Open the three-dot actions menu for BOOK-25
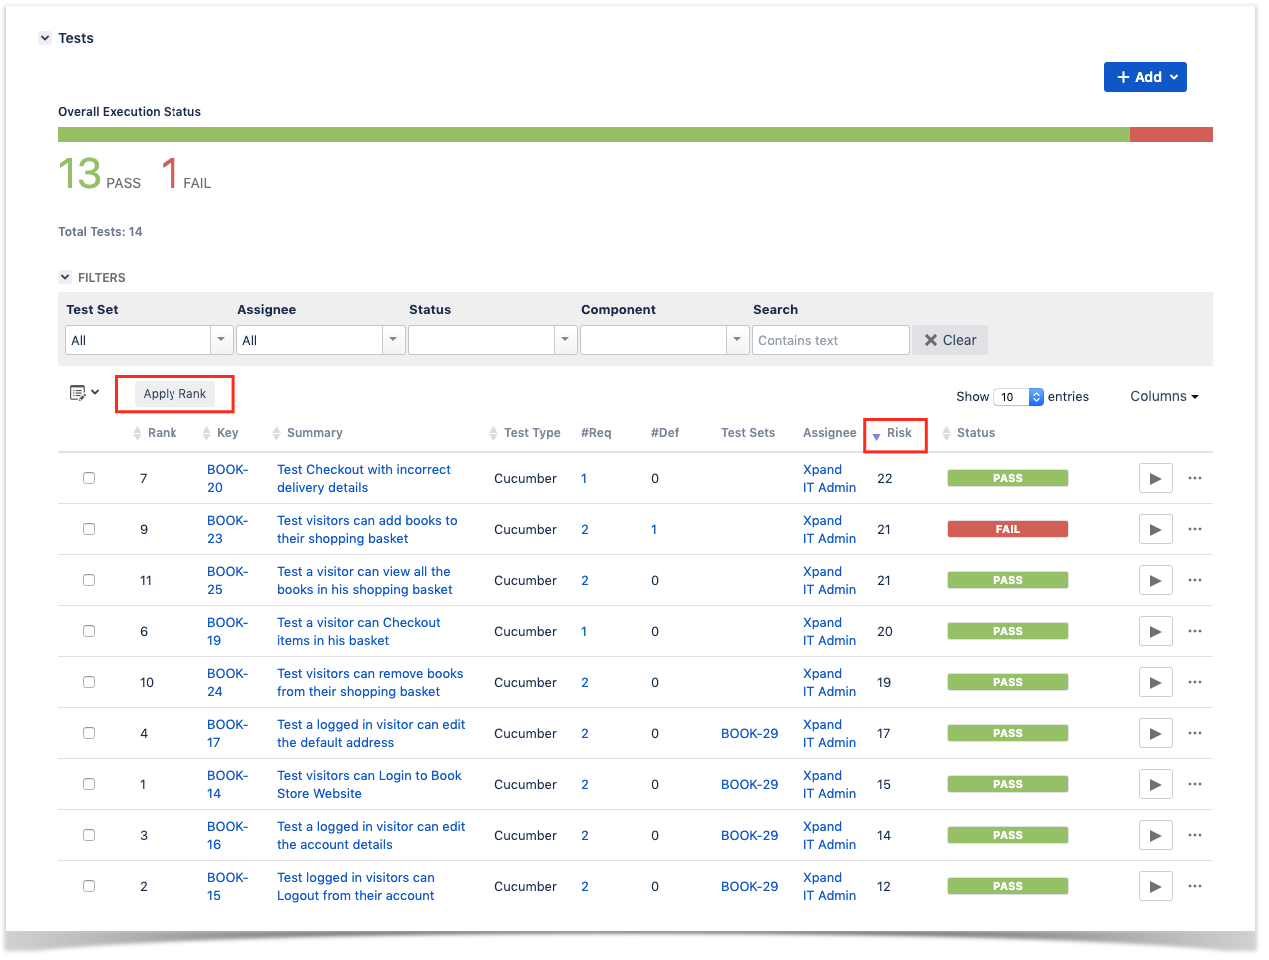This screenshot has width=1269, height=960. tap(1195, 580)
